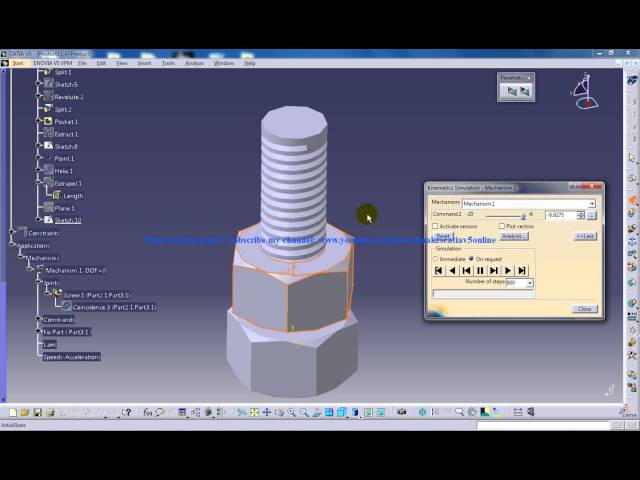Open the Start menu
The width and height of the screenshot is (640, 480).
18,63
